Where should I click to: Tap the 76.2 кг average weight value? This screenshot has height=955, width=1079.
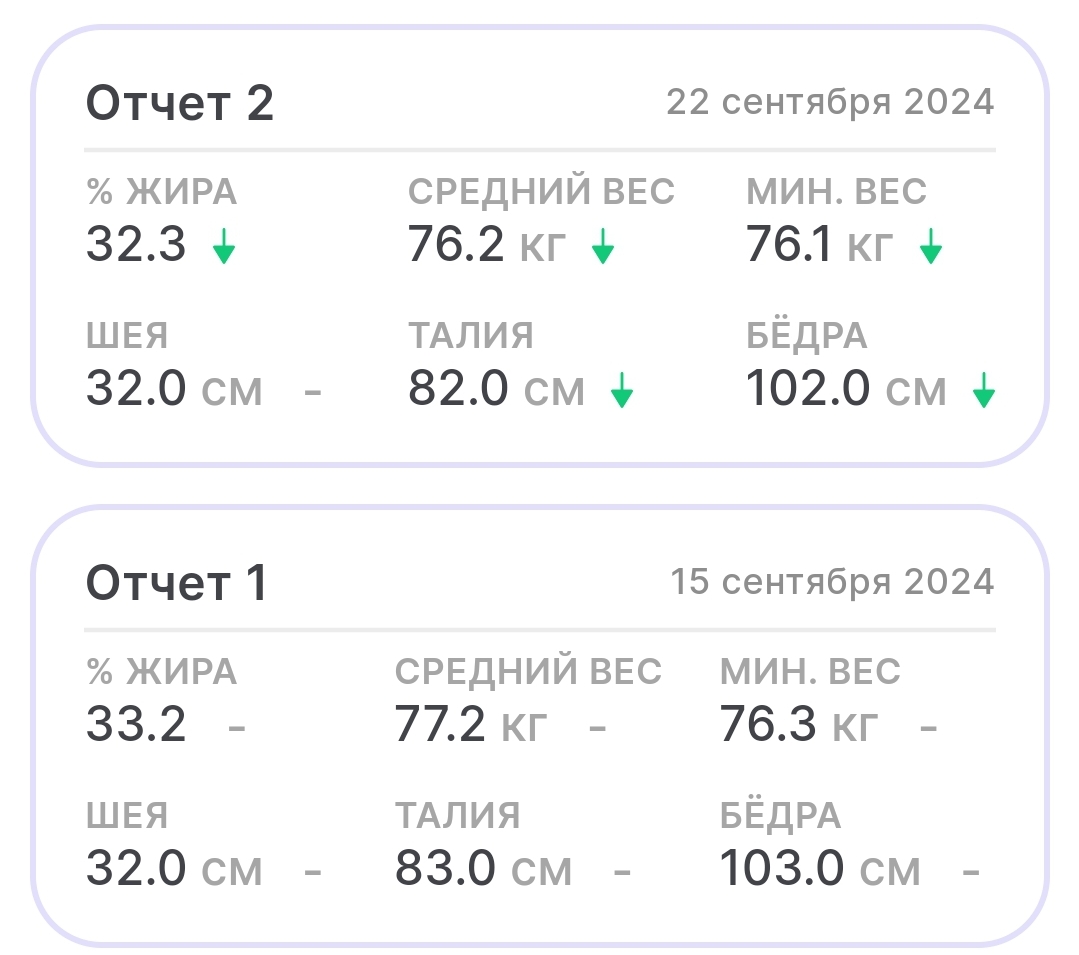[x=483, y=245]
